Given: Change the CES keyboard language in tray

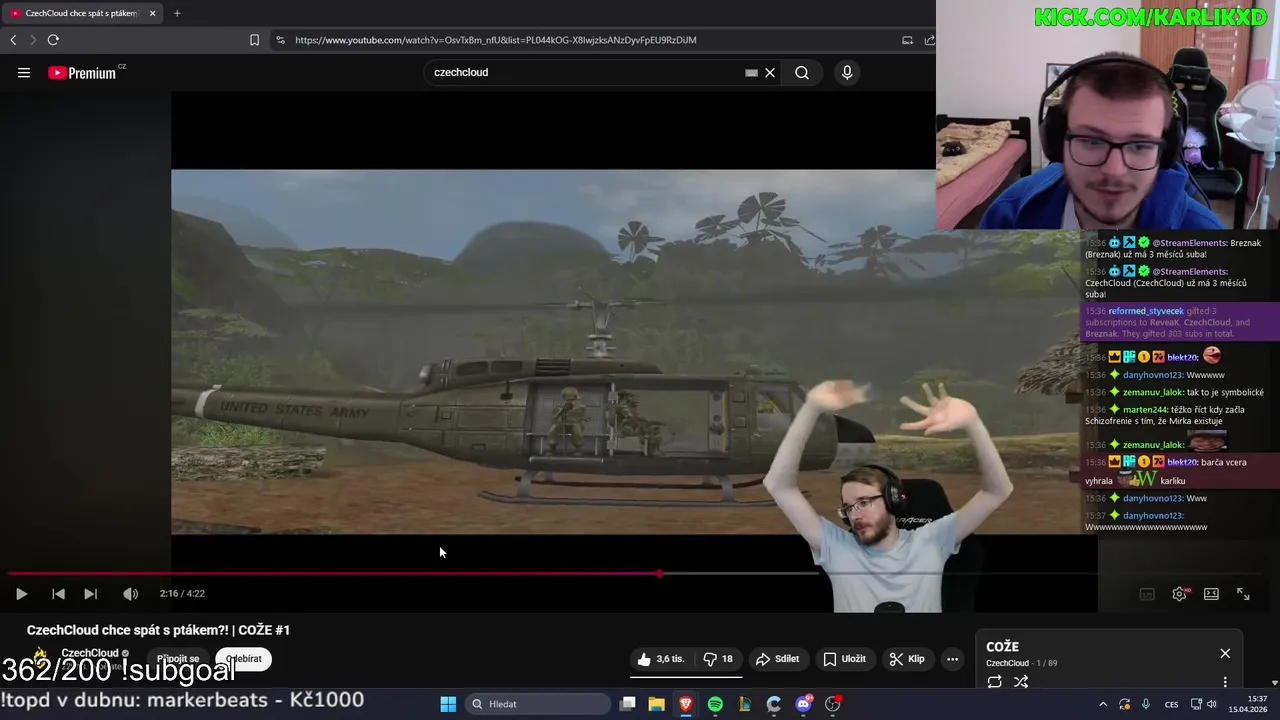Looking at the screenshot, I should pos(1172,704).
